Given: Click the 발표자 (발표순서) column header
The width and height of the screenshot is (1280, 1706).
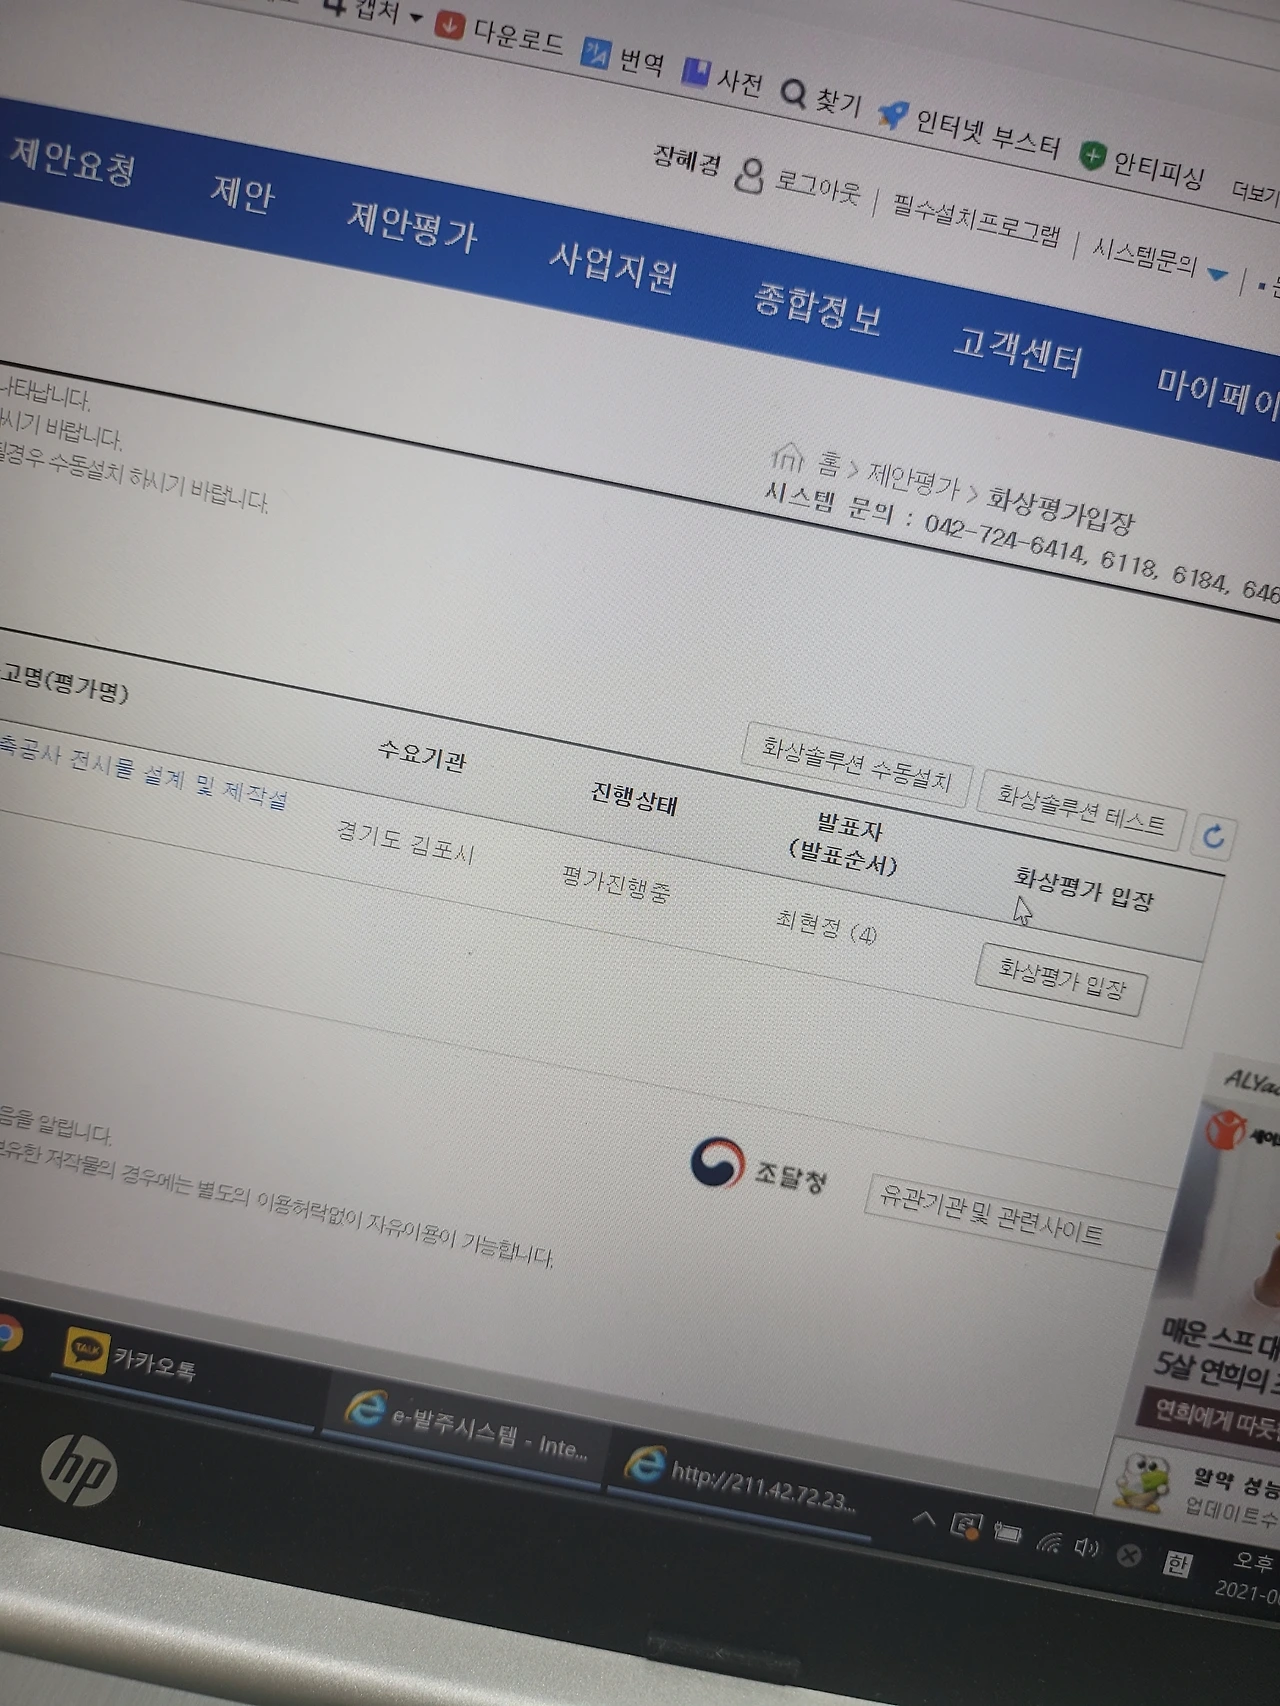Looking at the screenshot, I should coord(844,842).
